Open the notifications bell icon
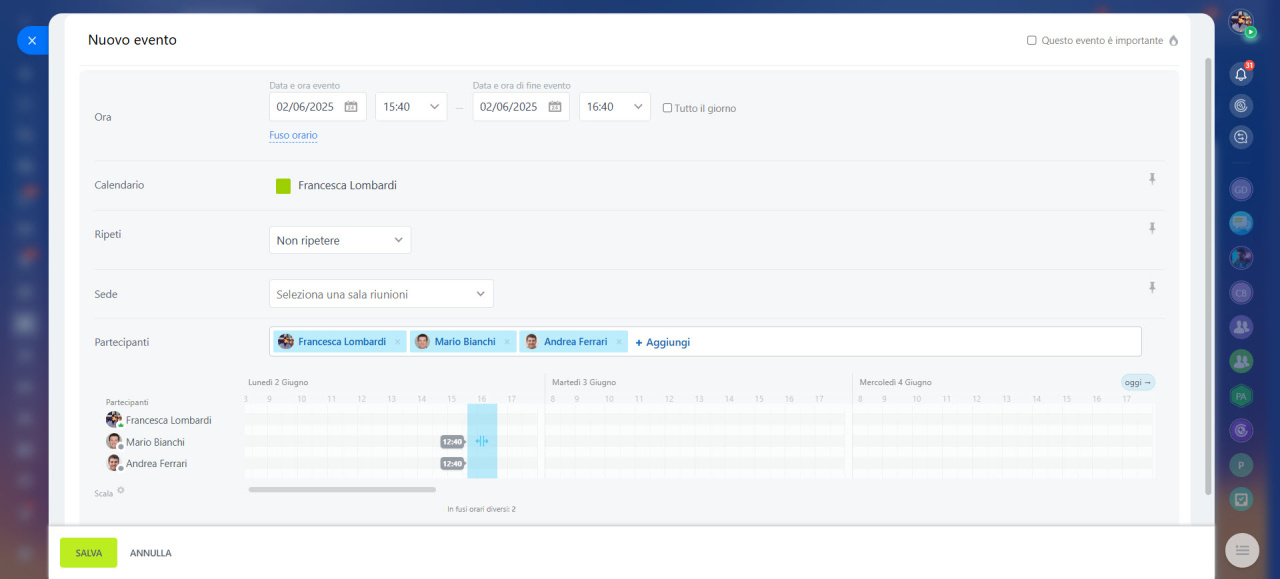Image resolution: width=1280 pixels, height=579 pixels. pos(1241,74)
